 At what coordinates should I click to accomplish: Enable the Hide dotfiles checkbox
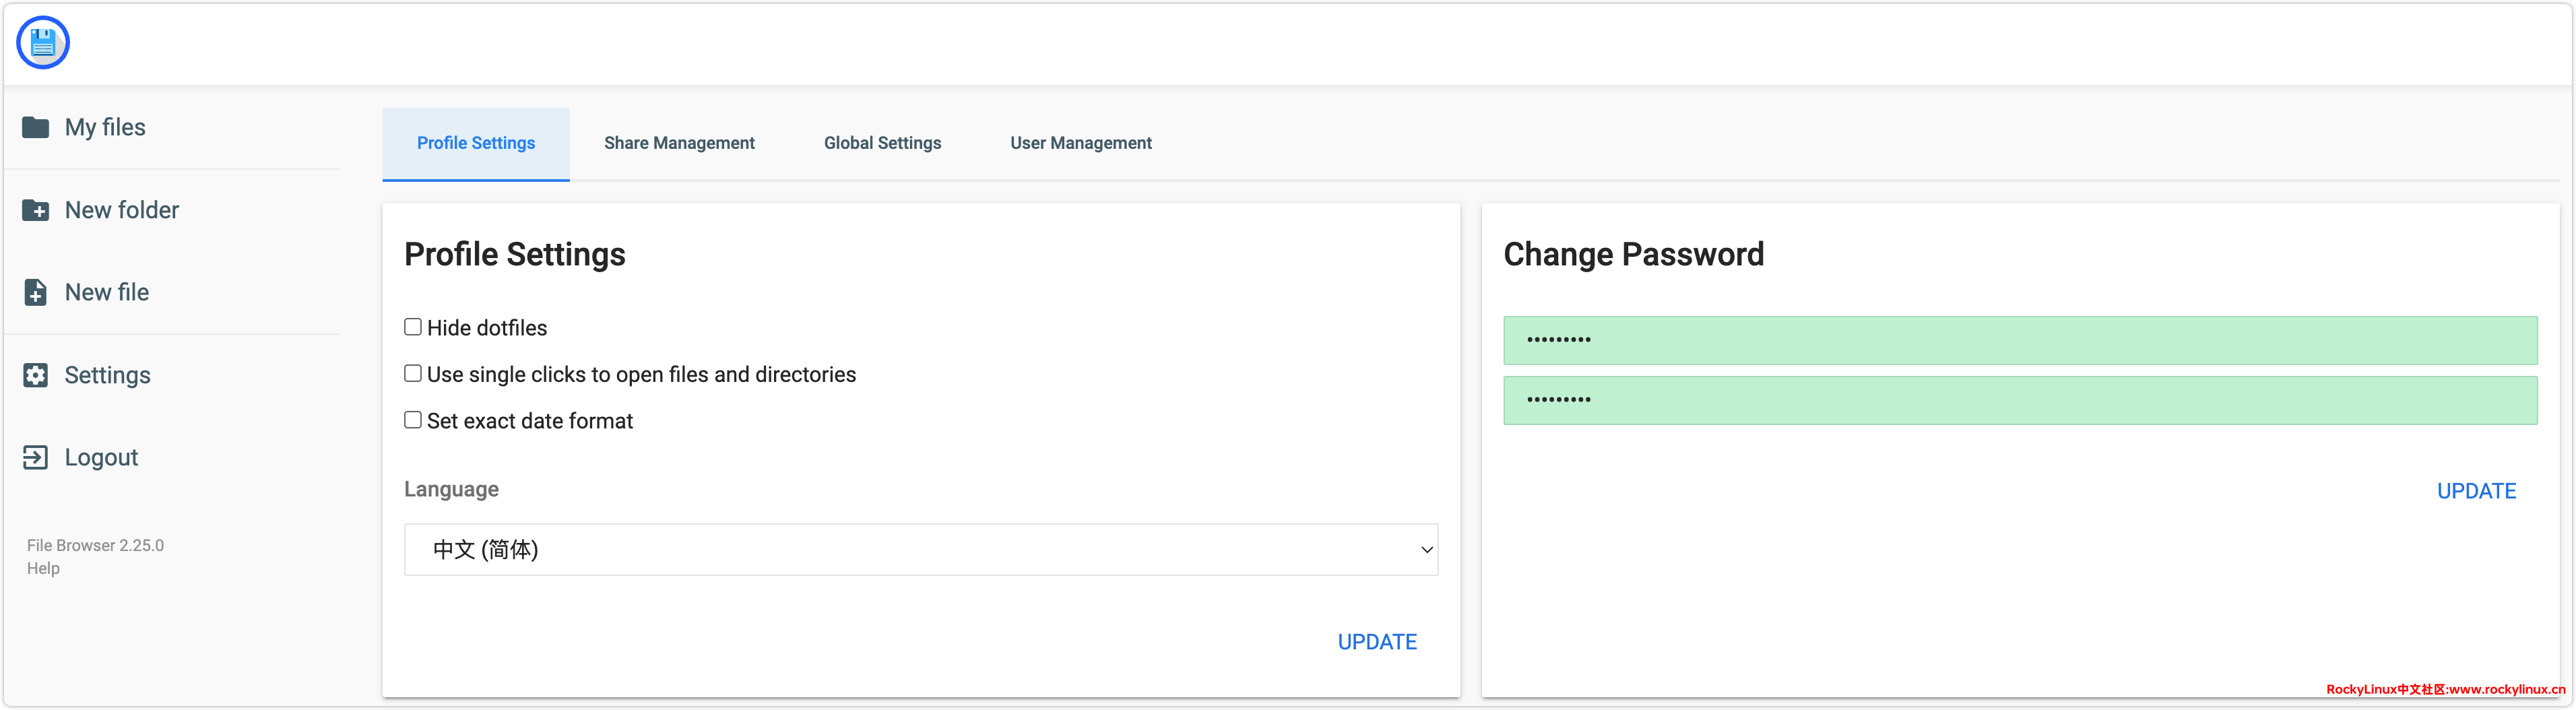413,327
